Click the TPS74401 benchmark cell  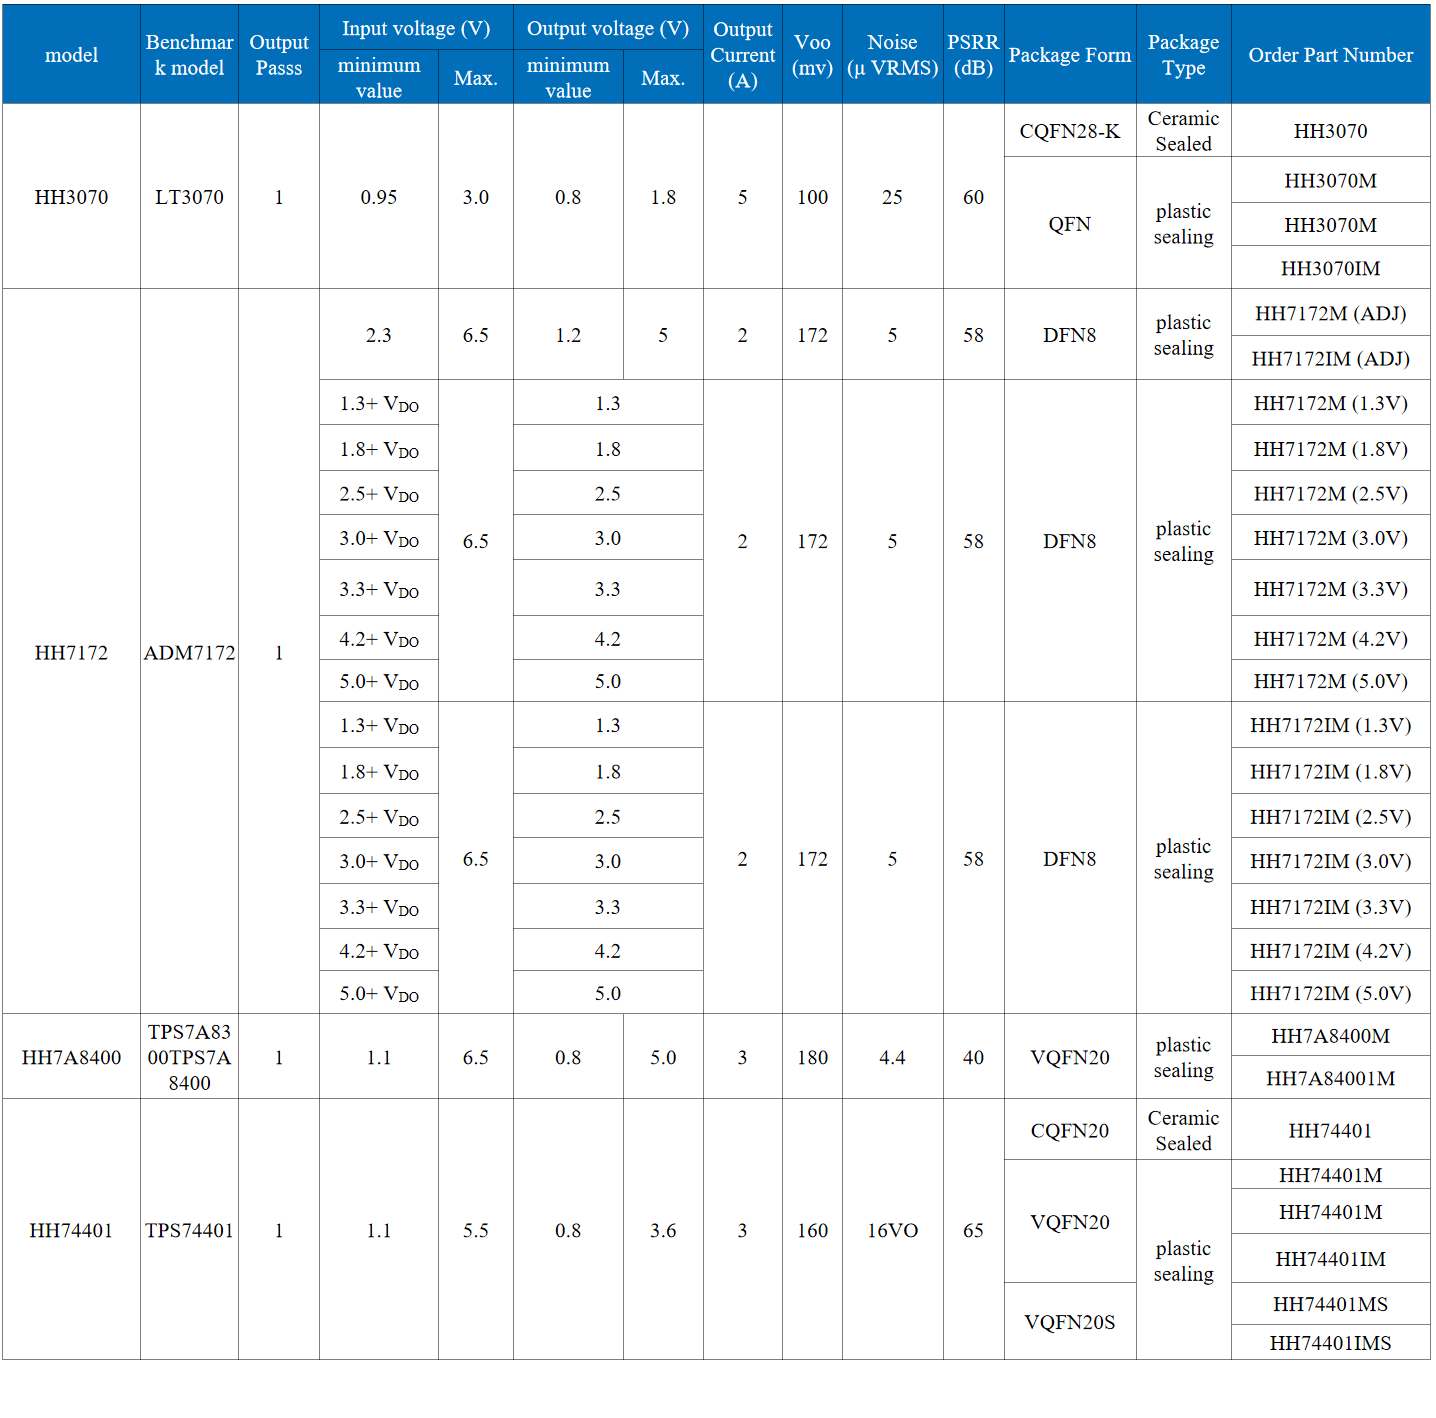coord(189,1230)
